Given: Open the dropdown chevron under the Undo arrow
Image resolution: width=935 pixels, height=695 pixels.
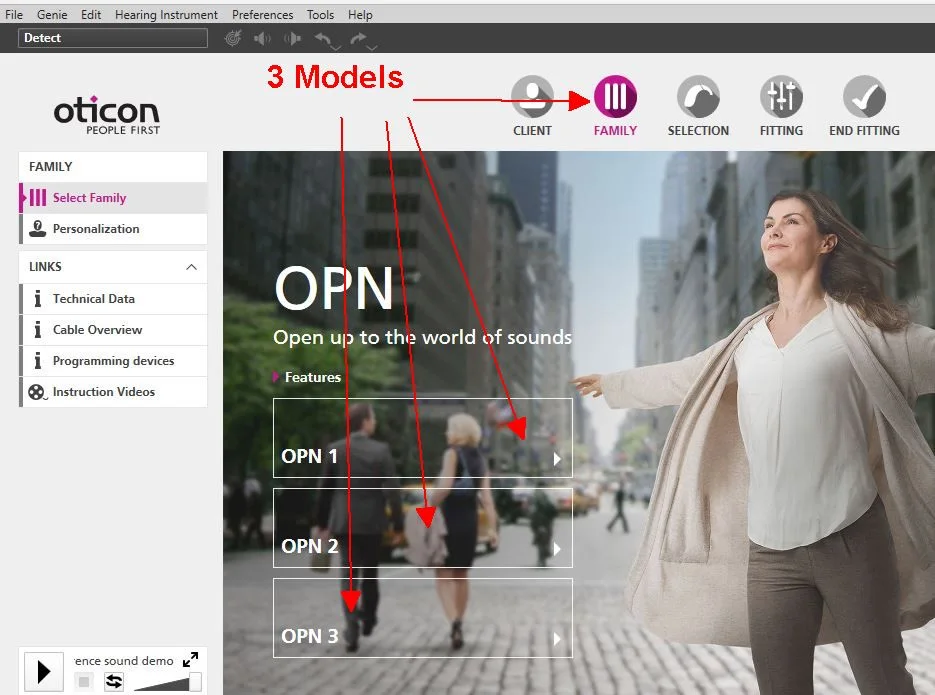Looking at the screenshot, I should pyautogui.click(x=336, y=47).
